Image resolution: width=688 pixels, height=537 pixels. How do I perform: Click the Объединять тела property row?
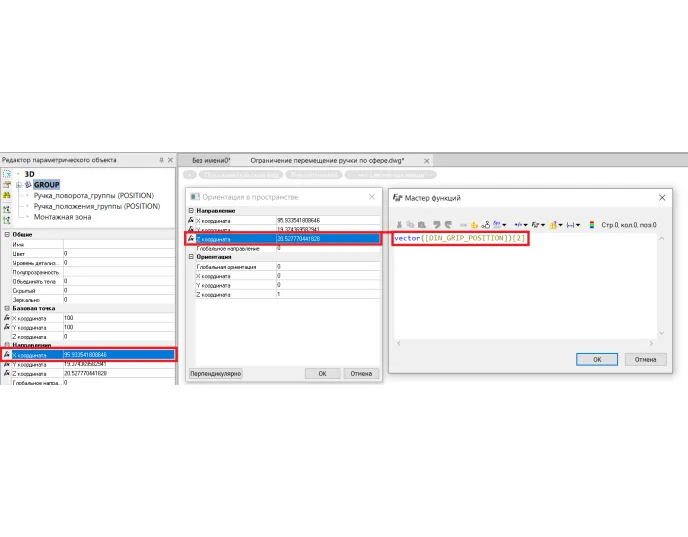(93, 281)
